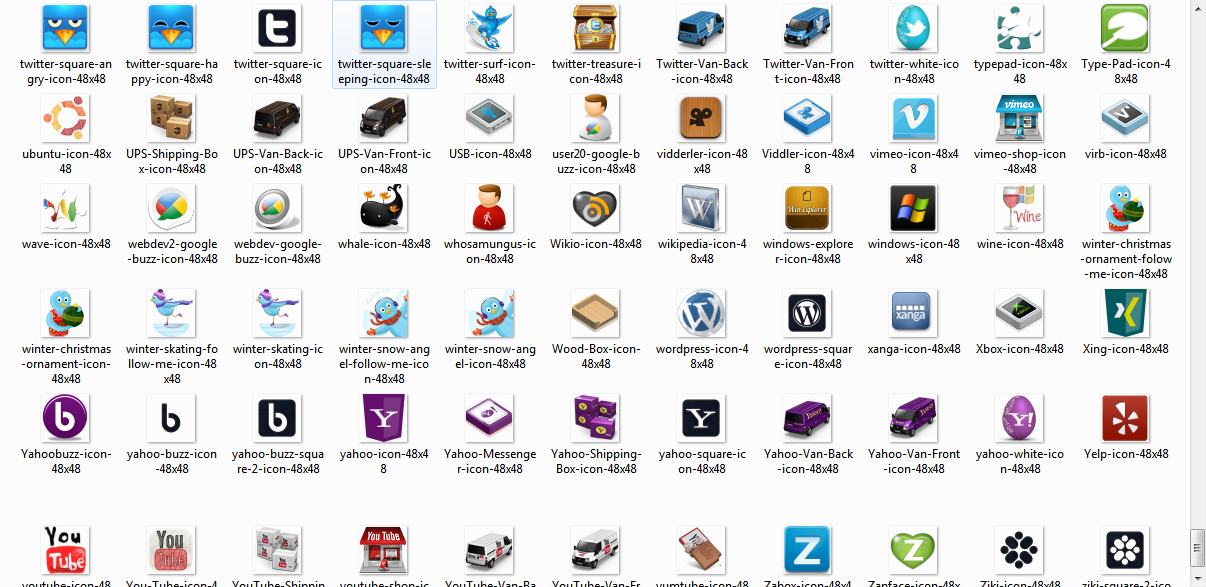1206x587 pixels.
Task: Select the windows-icon-48x48 flag icon
Action: (x=914, y=209)
